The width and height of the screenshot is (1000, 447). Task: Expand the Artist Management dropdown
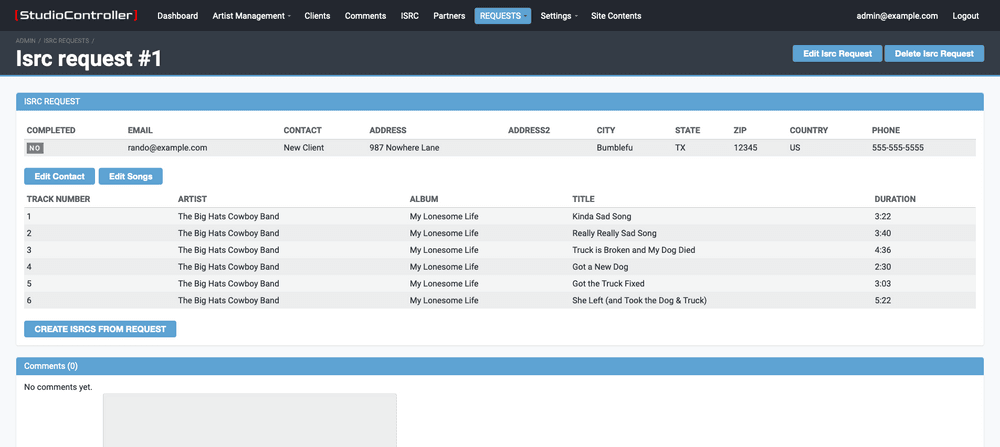tap(251, 16)
